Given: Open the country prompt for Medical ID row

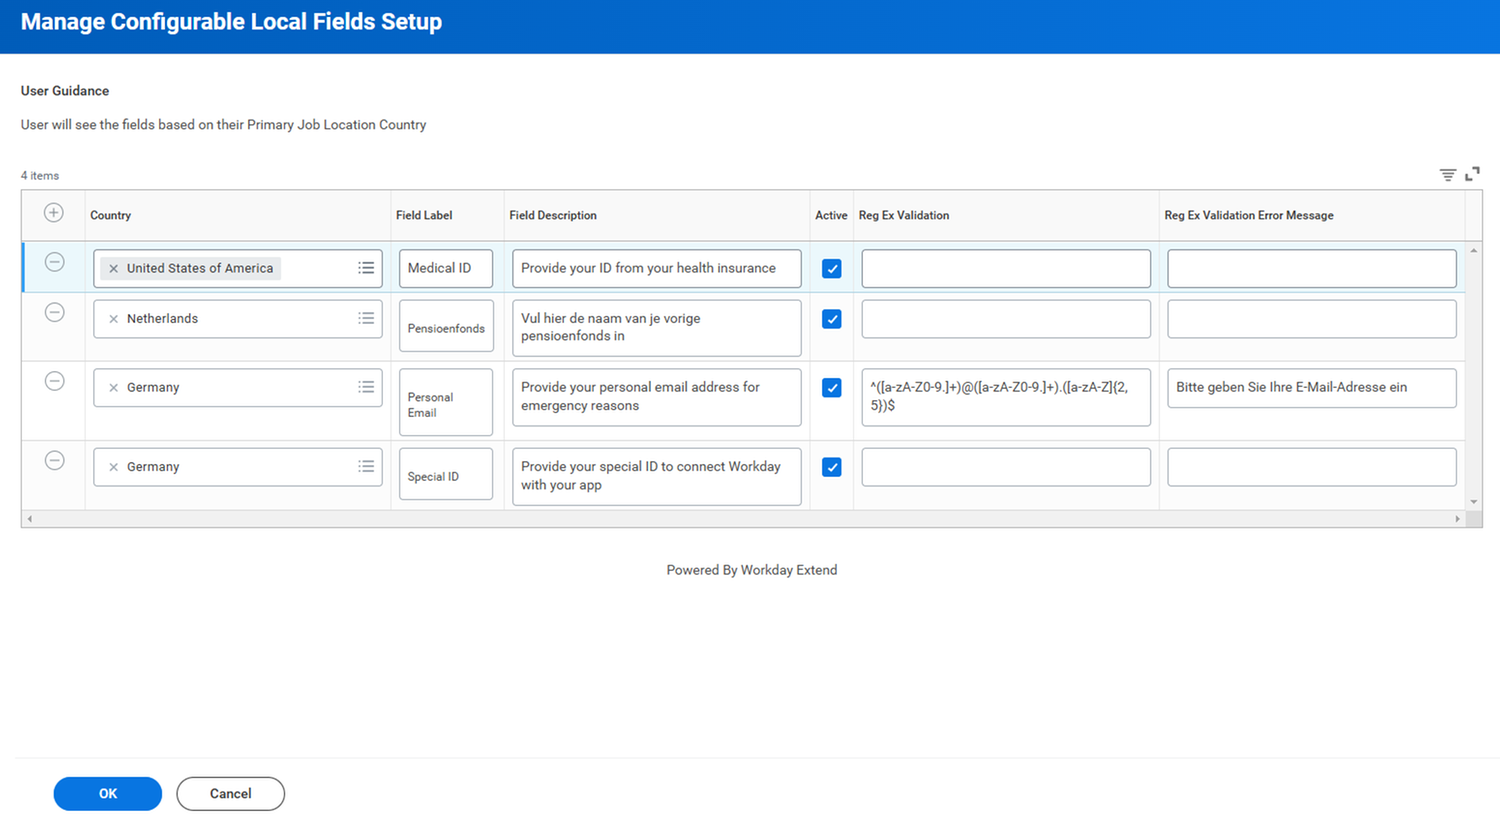Looking at the screenshot, I should [366, 268].
